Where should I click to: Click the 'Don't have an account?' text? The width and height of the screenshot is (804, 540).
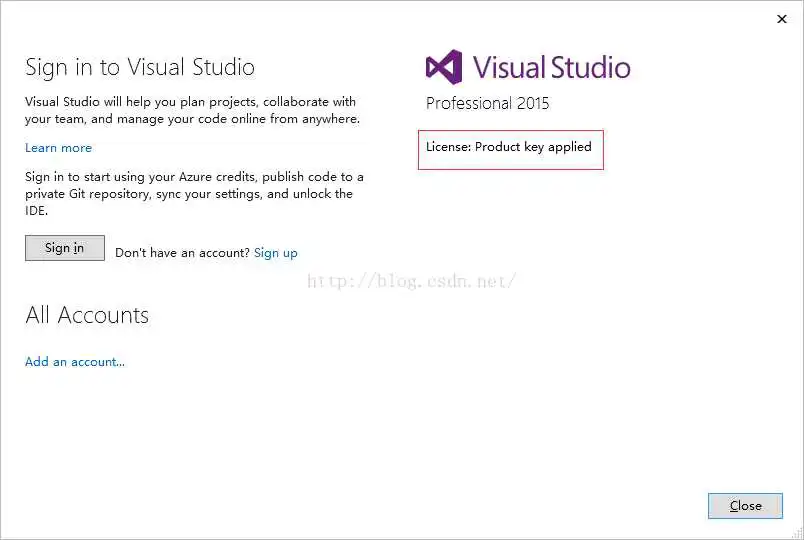[182, 253]
